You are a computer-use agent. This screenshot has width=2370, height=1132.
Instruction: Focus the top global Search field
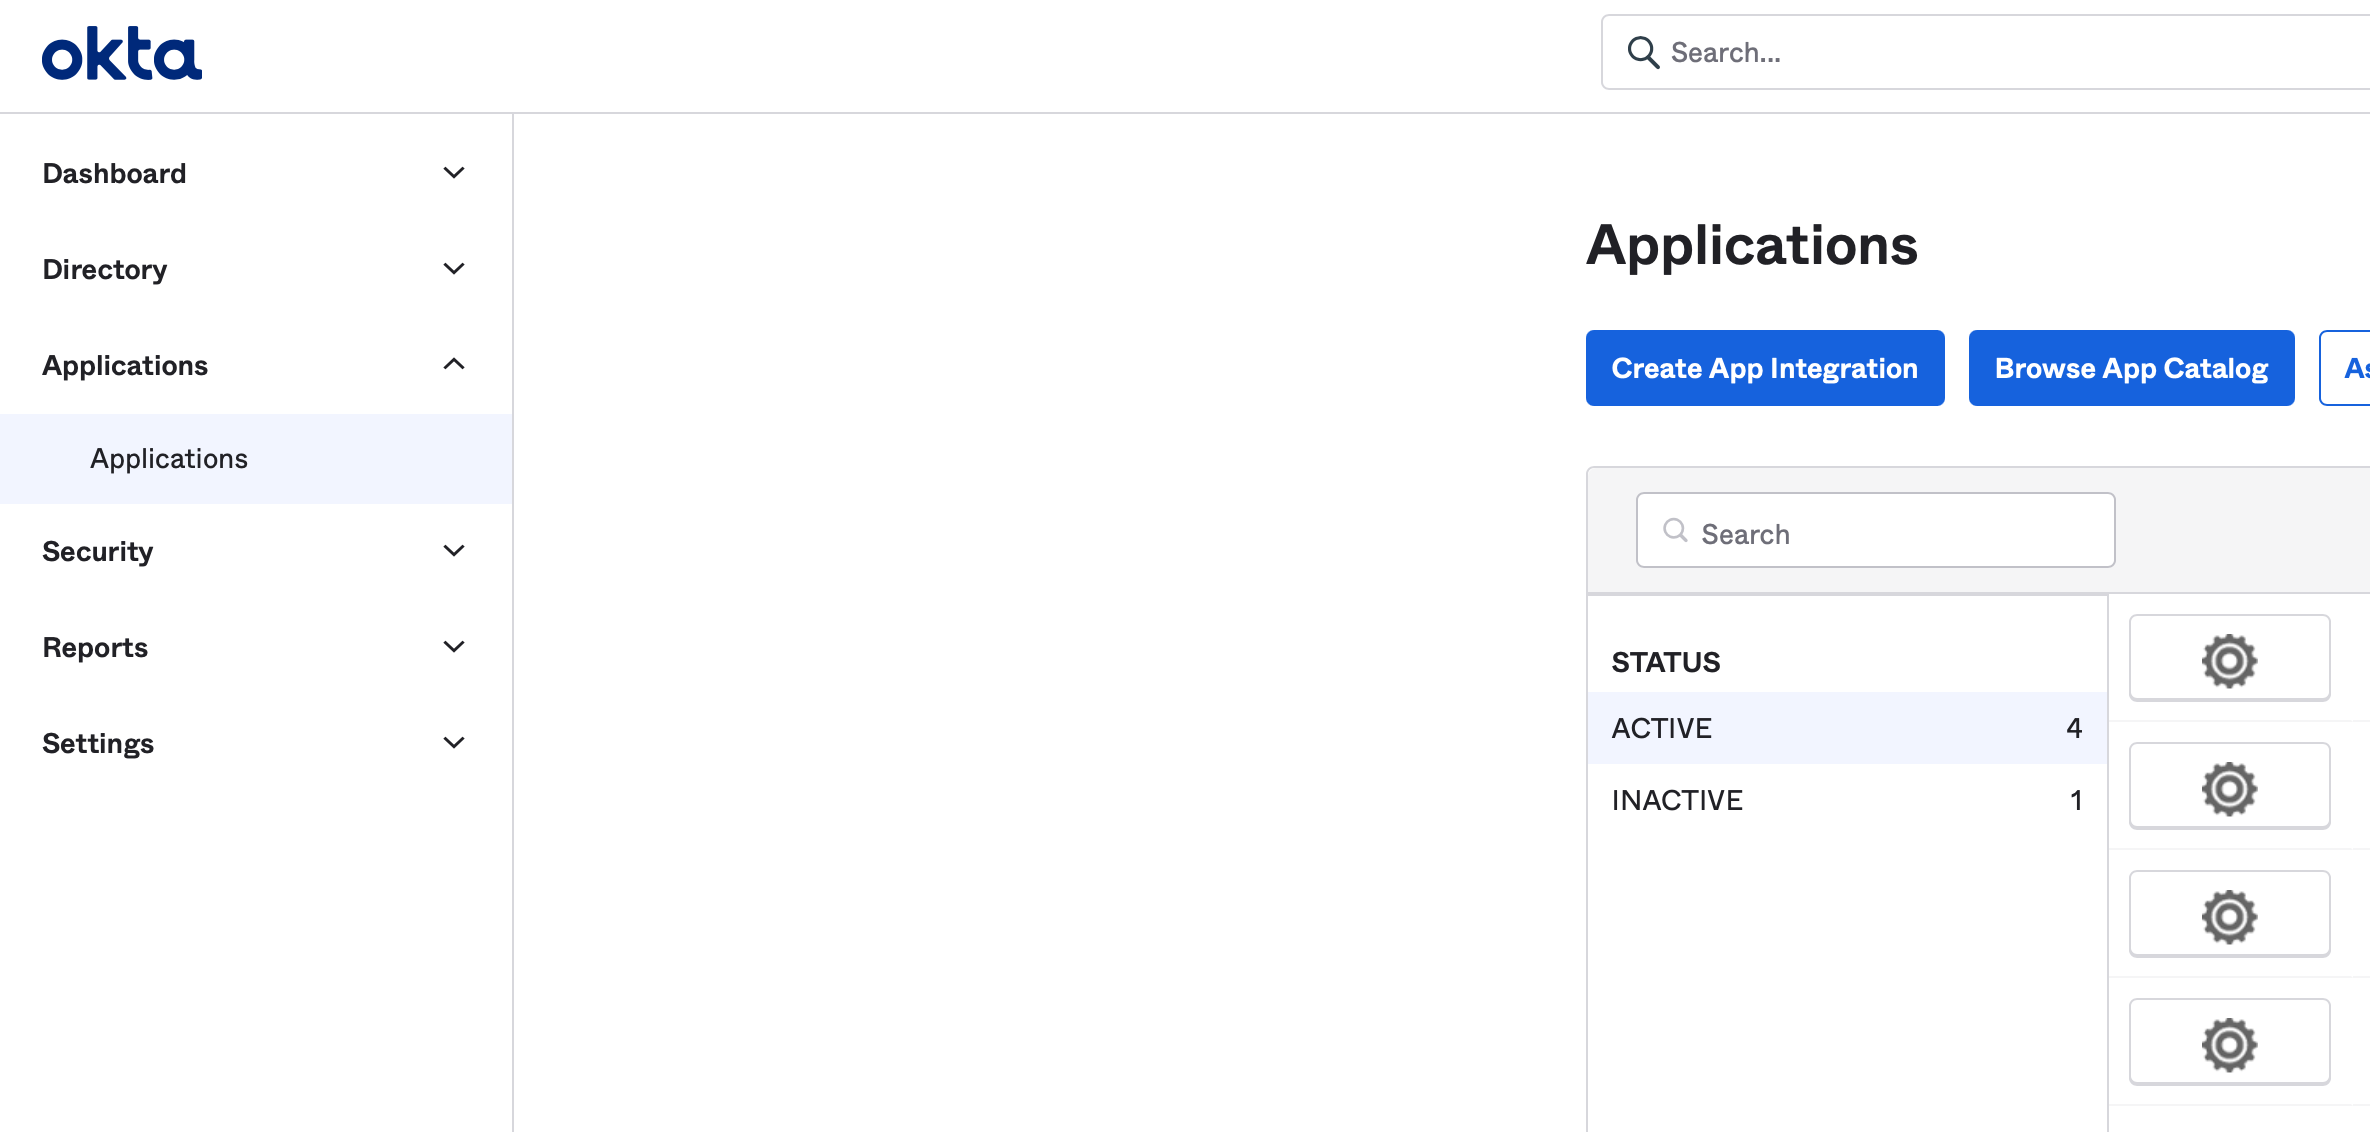pyautogui.click(x=1986, y=52)
